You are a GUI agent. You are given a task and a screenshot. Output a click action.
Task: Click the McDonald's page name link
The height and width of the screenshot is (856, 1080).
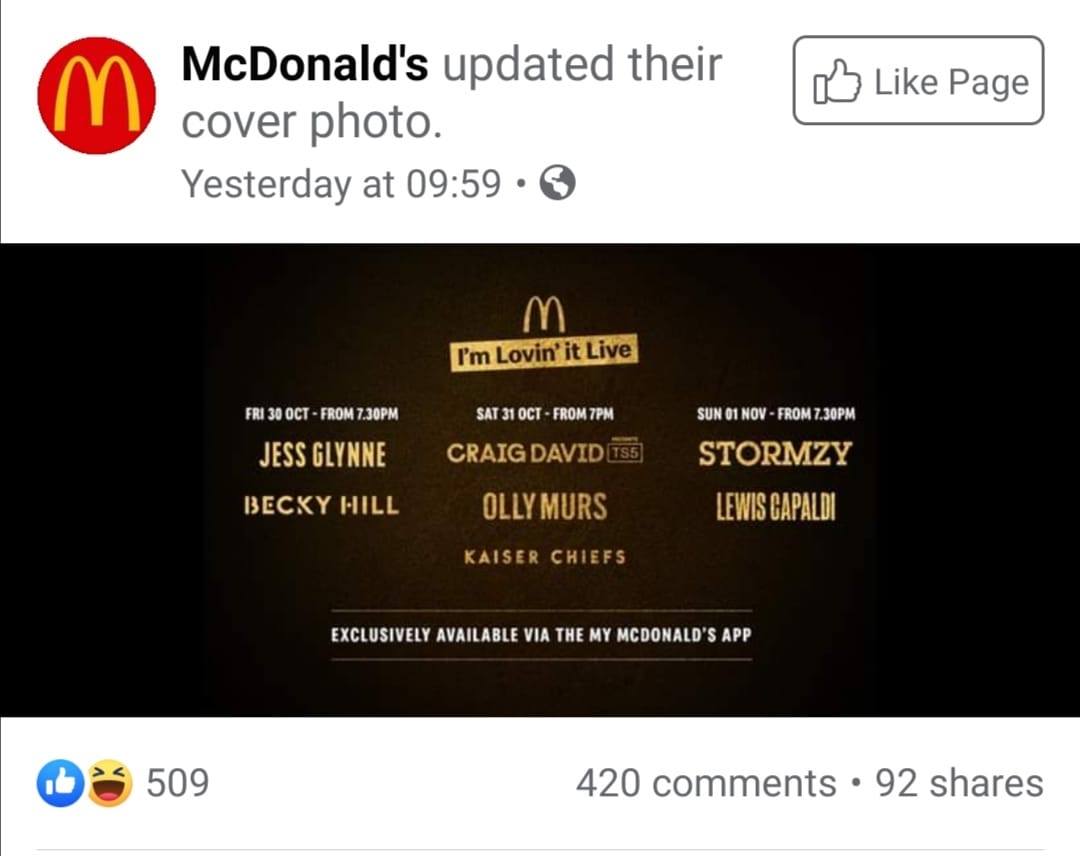pos(304,64)
